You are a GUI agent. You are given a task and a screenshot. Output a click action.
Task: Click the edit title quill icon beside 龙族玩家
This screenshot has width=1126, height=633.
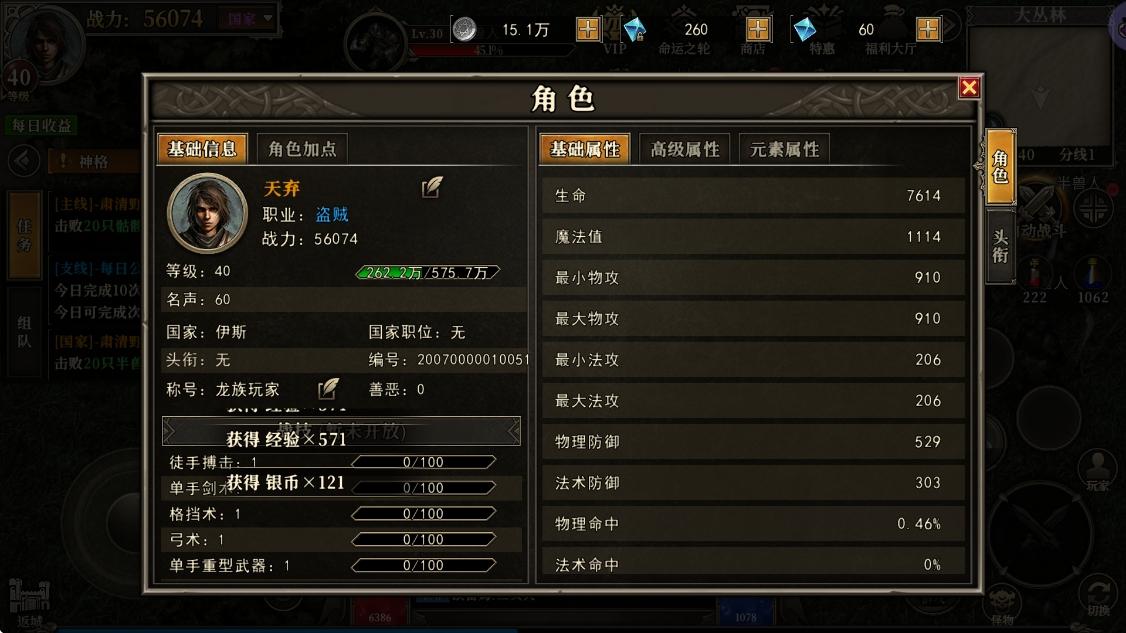point(328,389)
